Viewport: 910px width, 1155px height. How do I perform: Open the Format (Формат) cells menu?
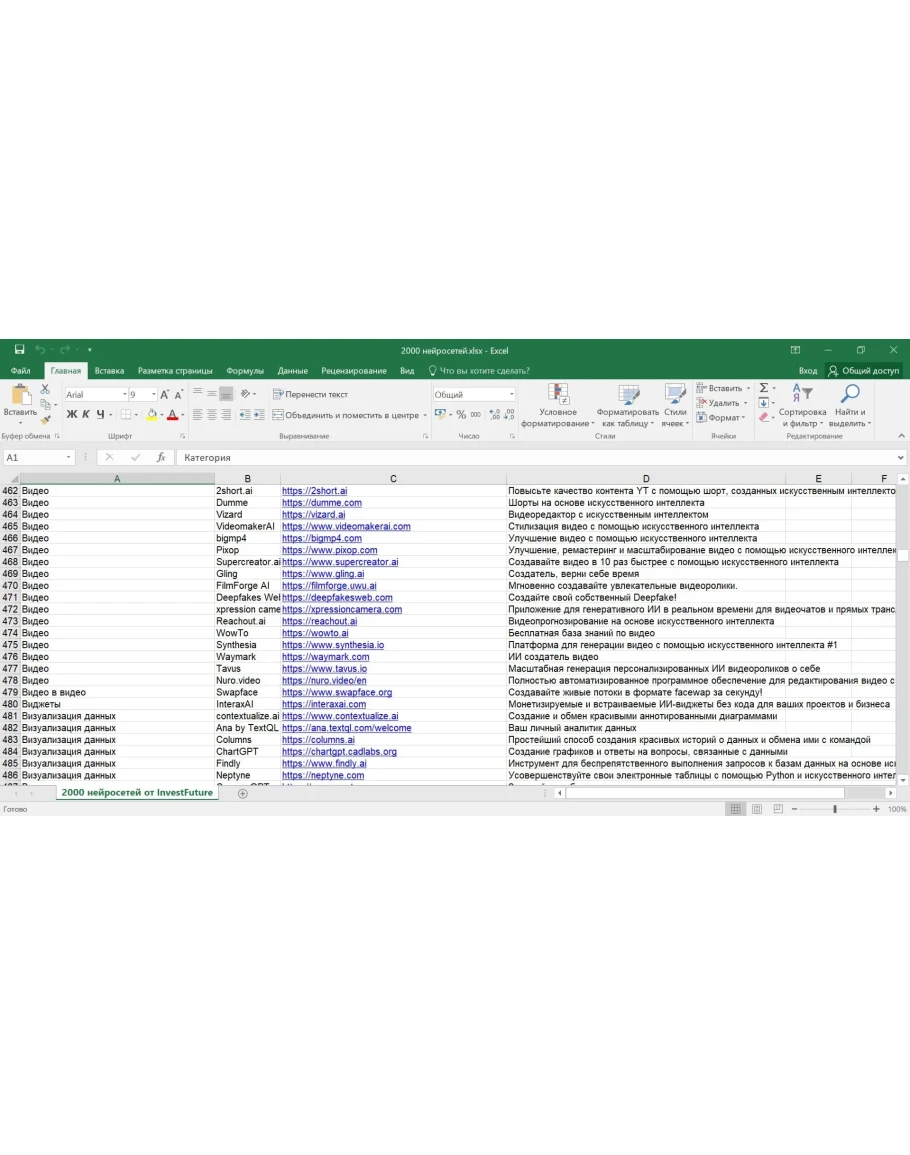point(721,418)
